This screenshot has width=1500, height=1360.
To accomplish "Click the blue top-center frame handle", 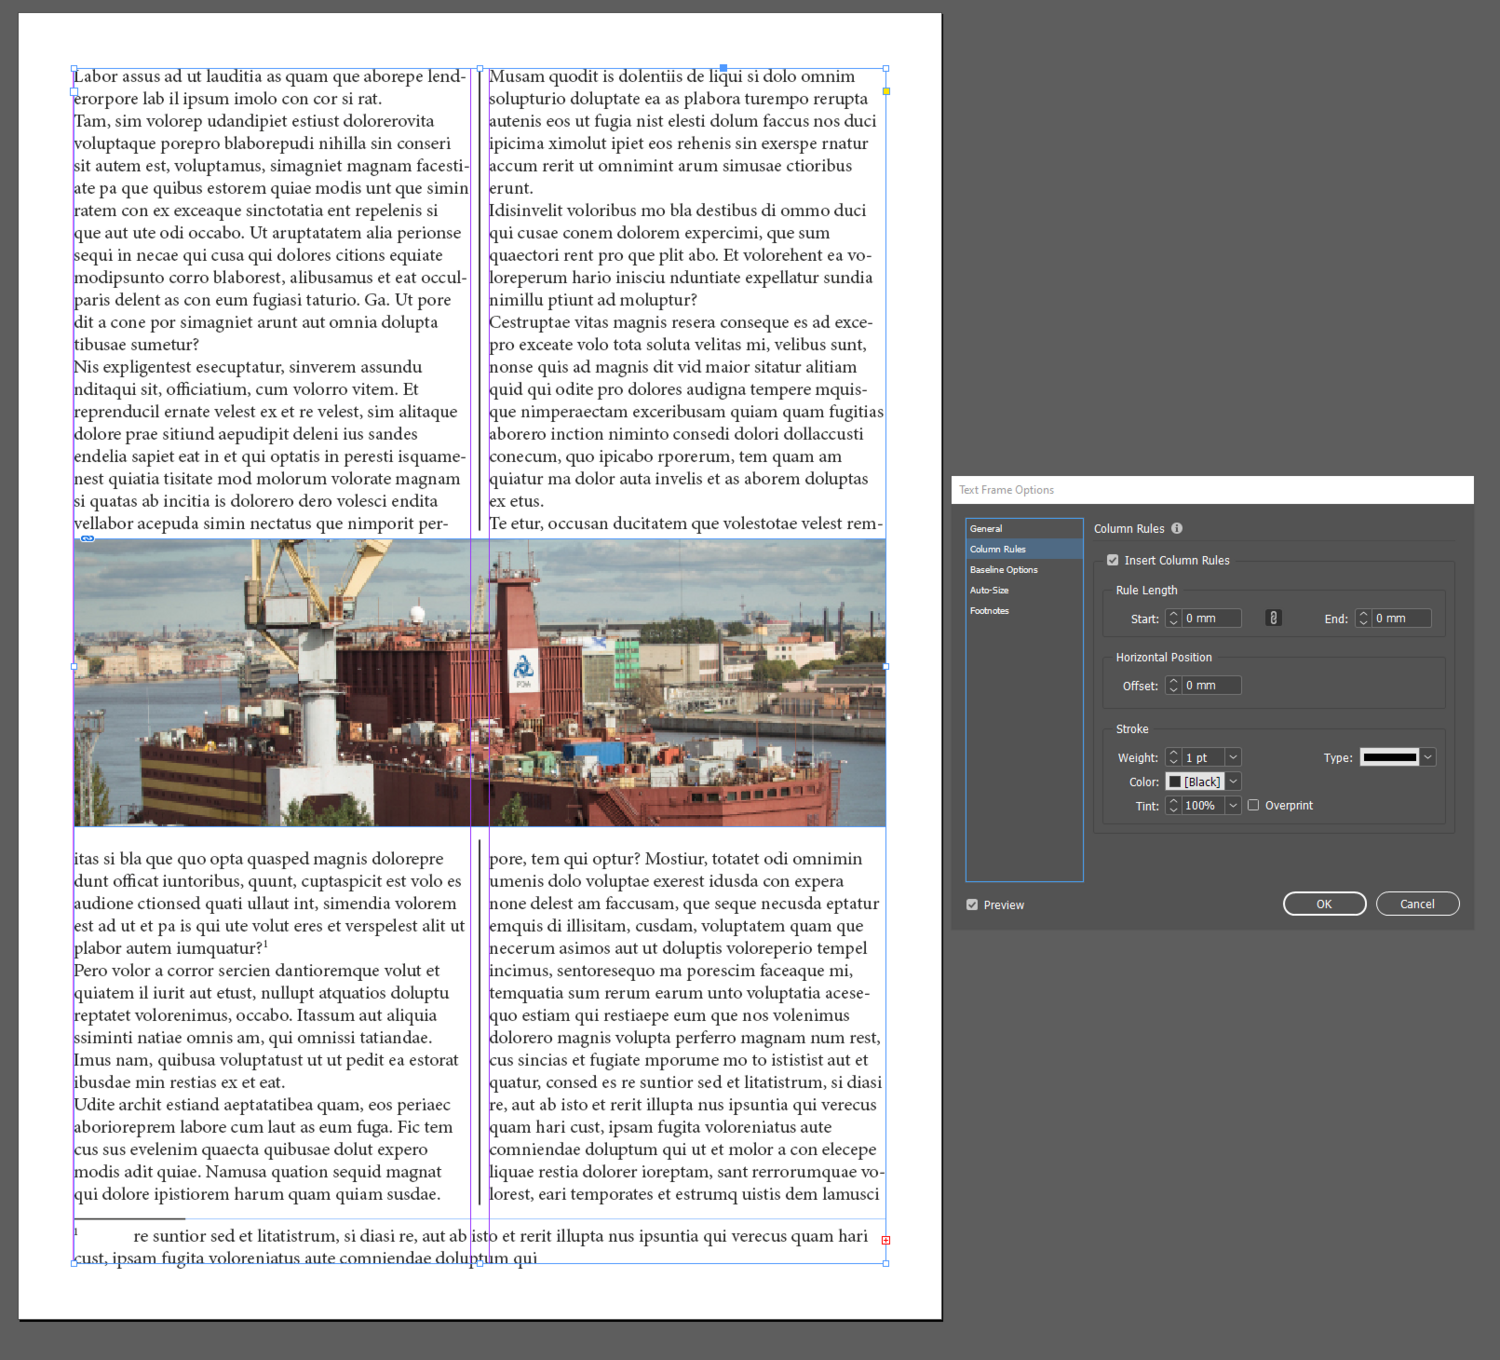I will coord(723,68).
